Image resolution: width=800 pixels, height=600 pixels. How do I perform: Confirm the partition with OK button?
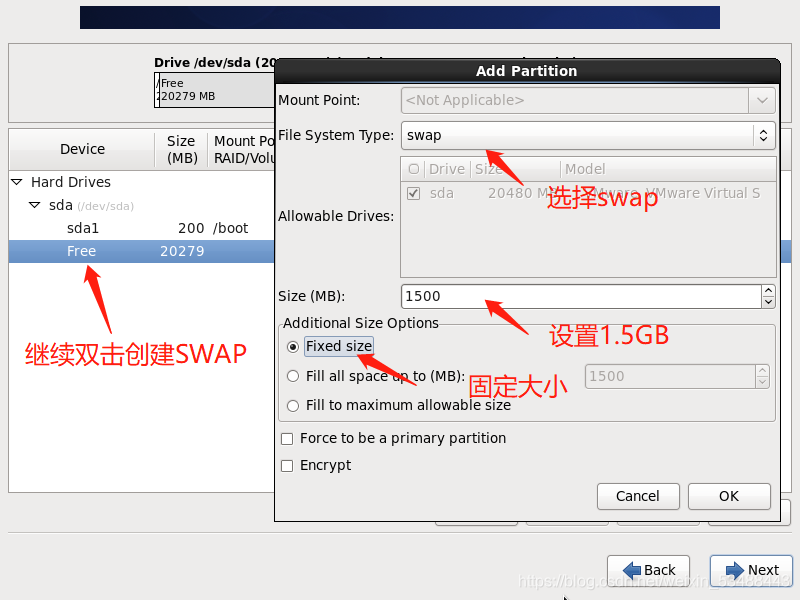click(x=729, y=496)
